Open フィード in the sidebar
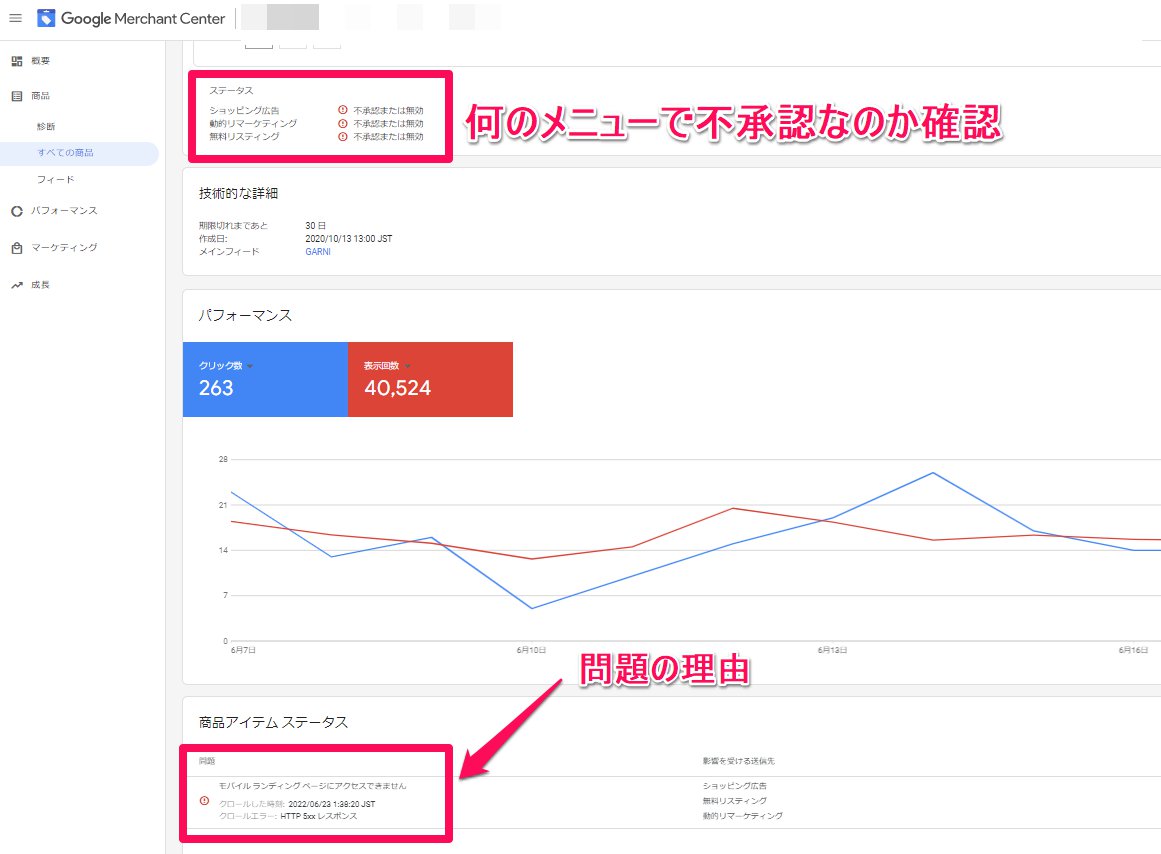The width and height of the screenshot is (1161, 854). (x=56, y=180)
